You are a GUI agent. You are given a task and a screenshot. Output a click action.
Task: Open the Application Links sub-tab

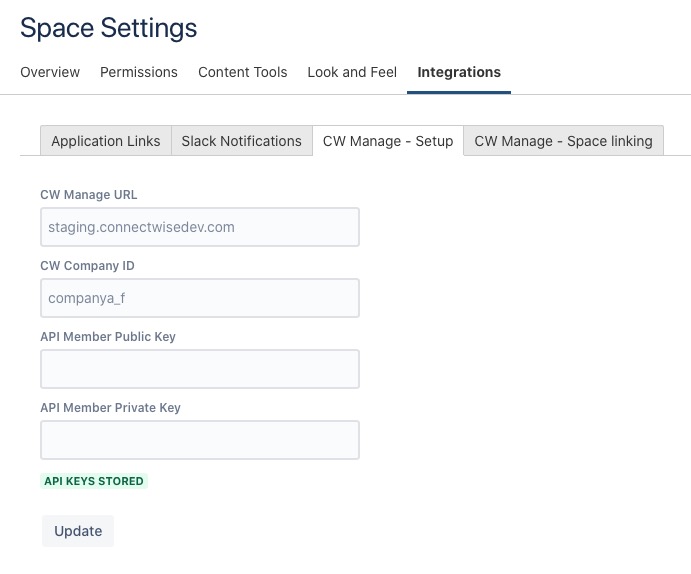pyautogui.click(x=106, y=141)
